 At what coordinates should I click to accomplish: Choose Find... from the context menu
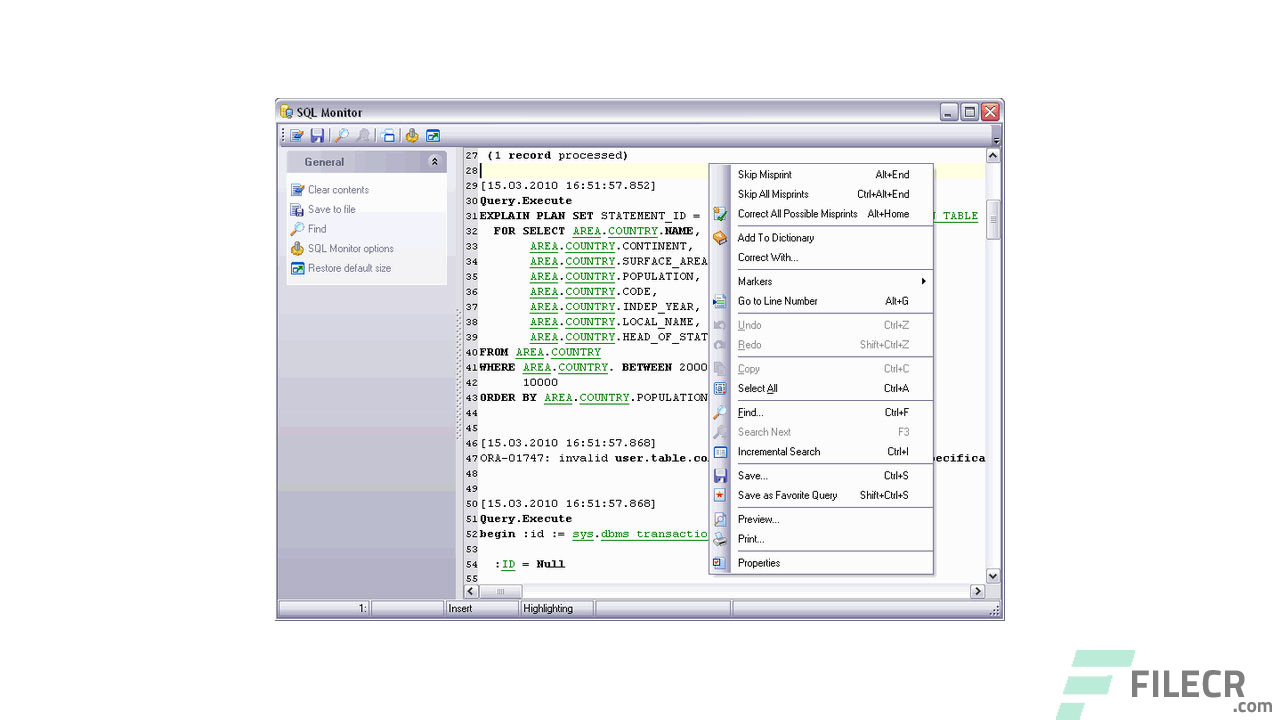(821, 412)
